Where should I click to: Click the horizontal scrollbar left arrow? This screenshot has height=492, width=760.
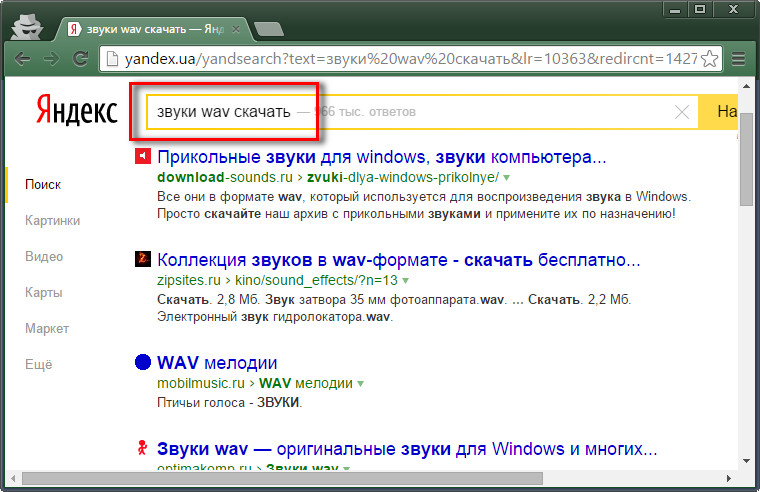tap(13, 478)
